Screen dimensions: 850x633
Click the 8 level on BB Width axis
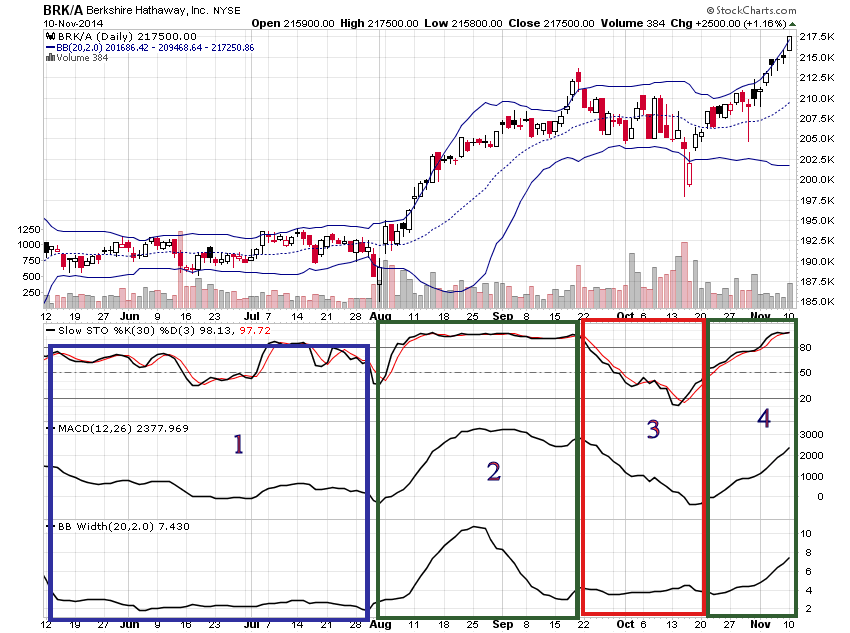click(808, 552)
